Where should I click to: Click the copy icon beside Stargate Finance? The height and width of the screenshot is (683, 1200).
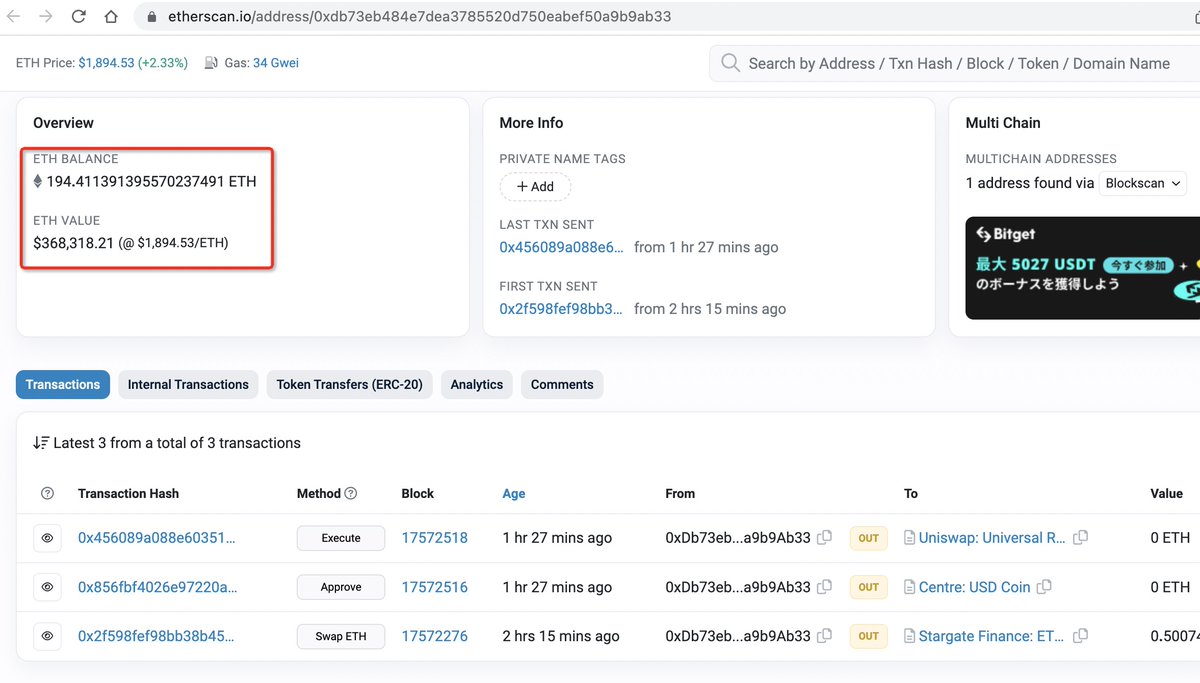pos(1081,636)
